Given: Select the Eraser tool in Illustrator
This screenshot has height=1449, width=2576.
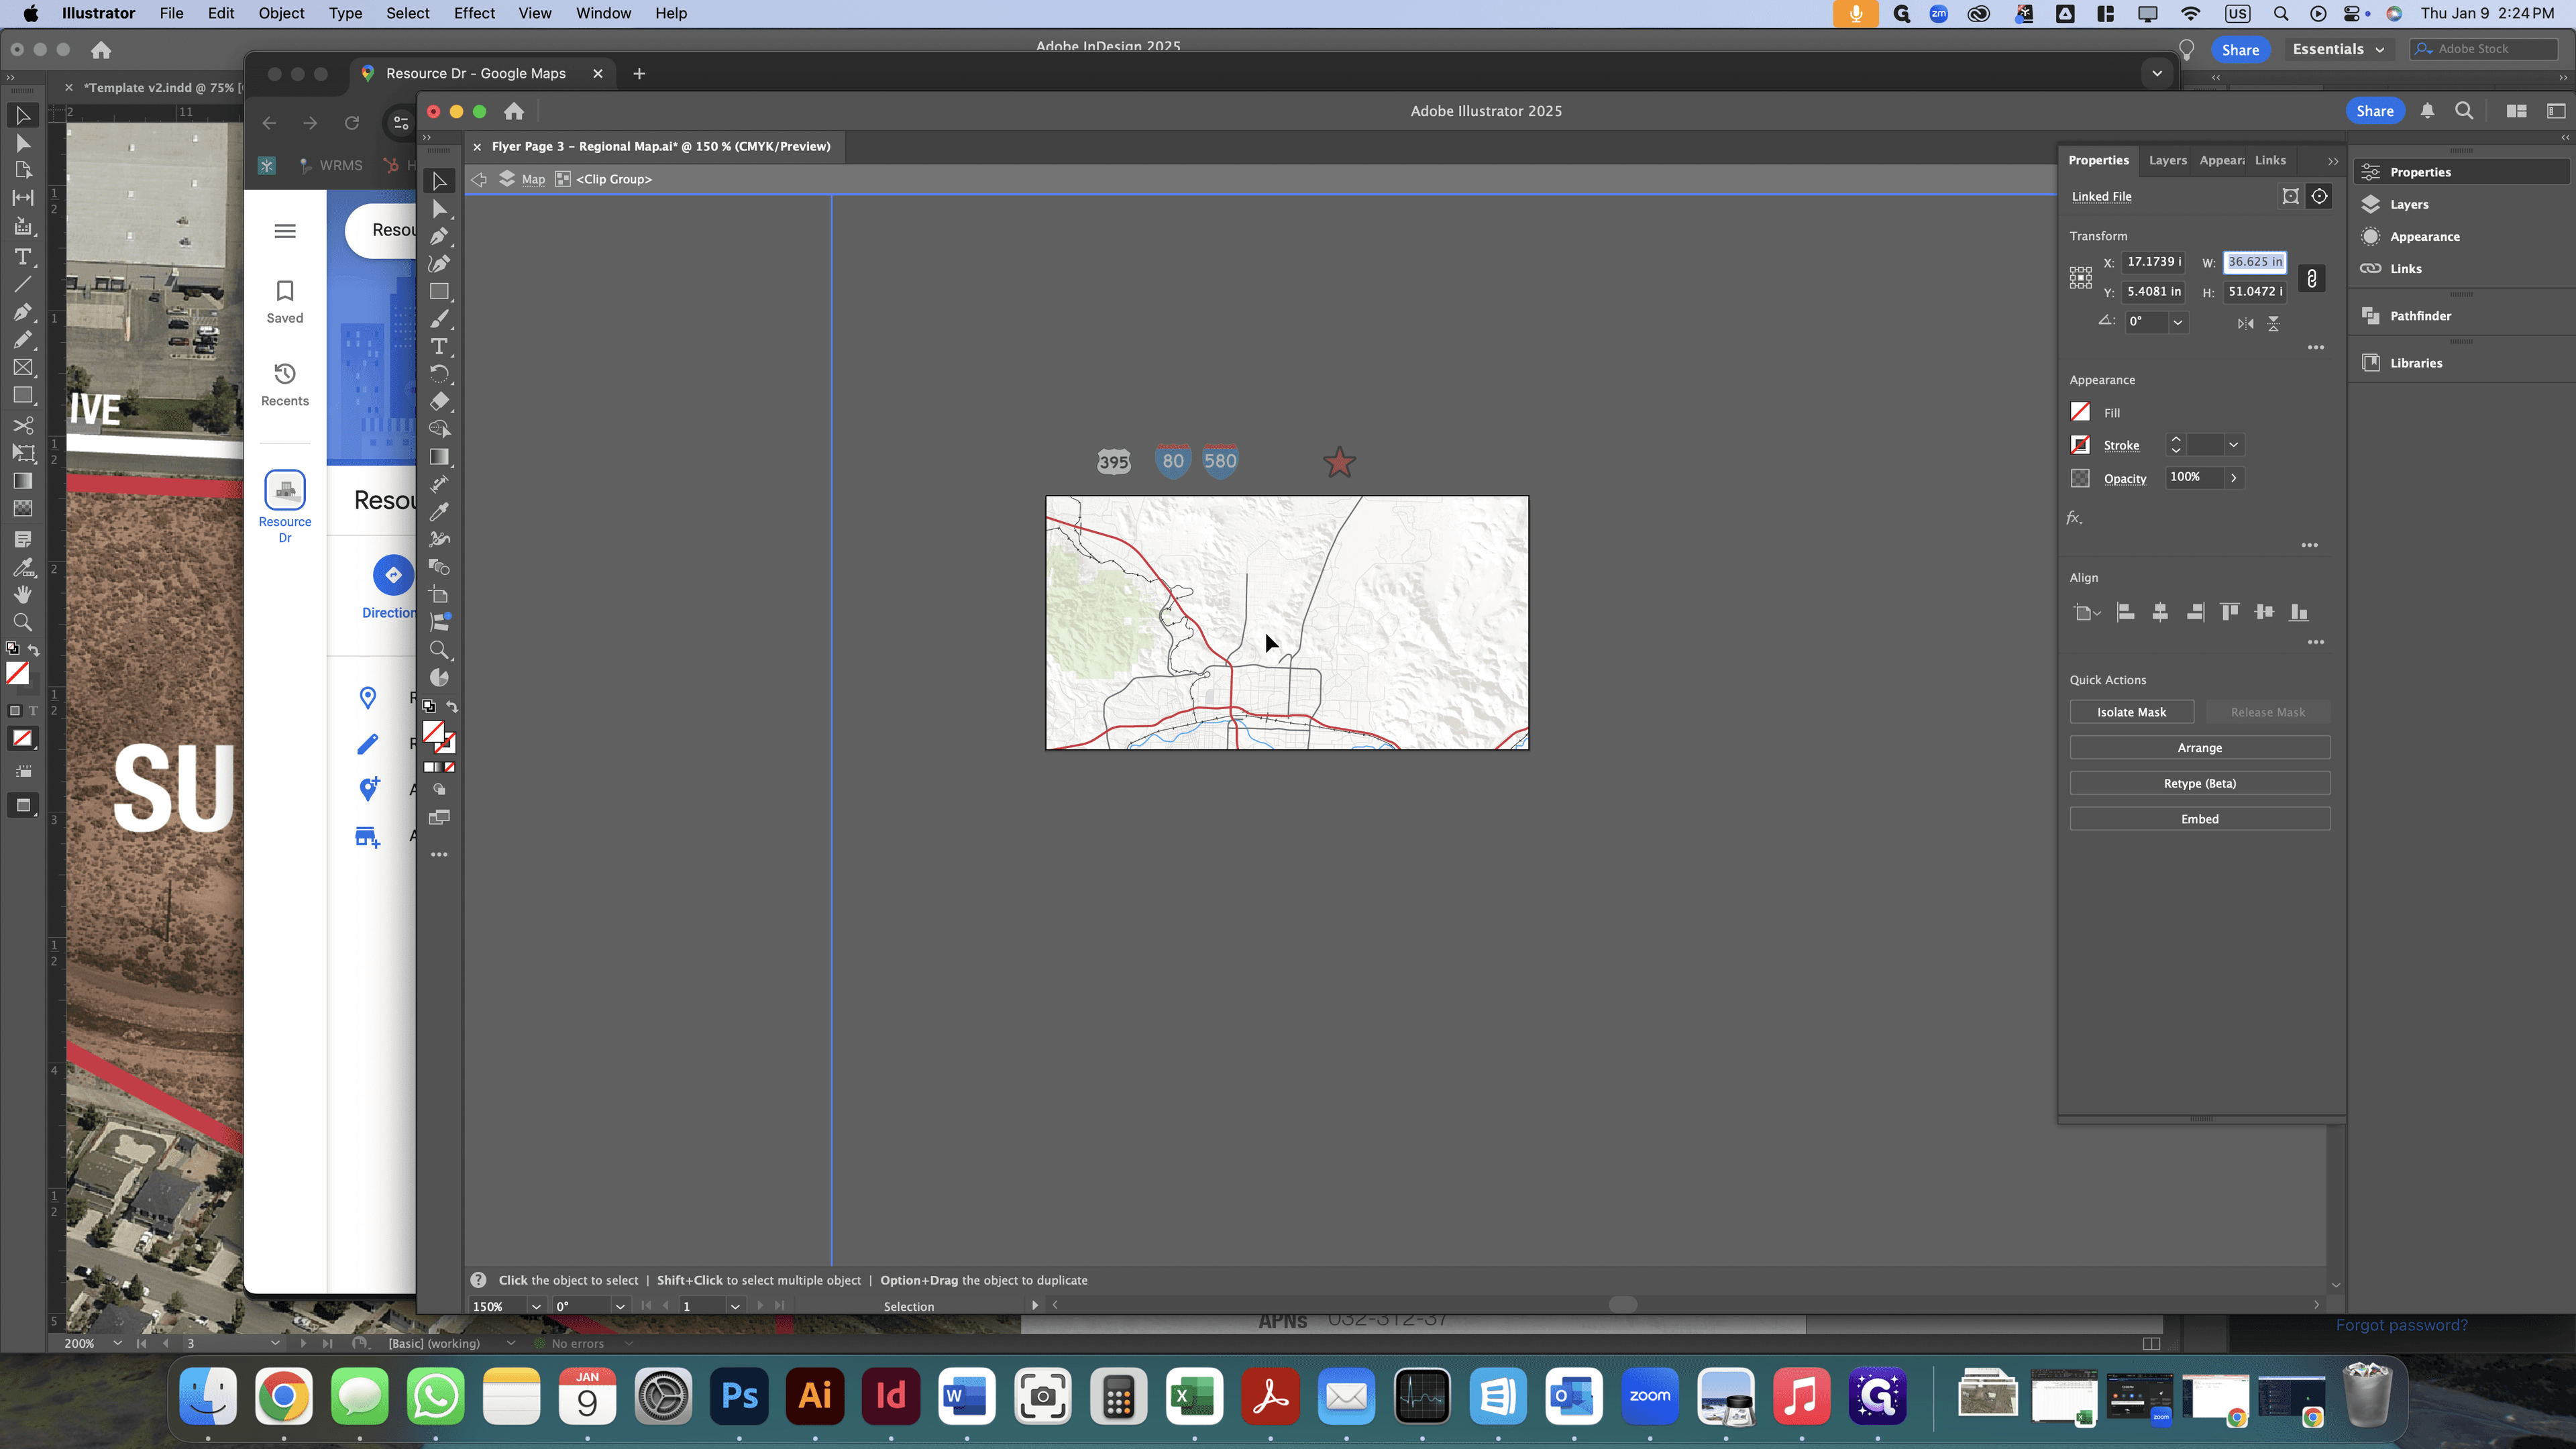Looking at the screenshot, I should pos(439,401).
